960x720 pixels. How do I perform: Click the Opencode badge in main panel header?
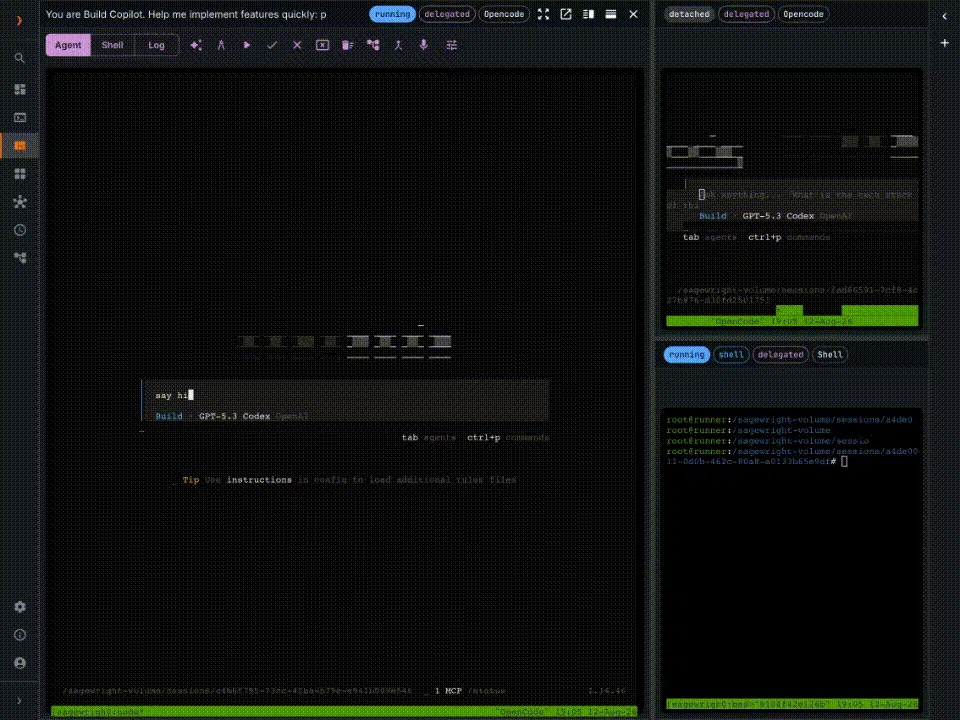pyautogui.click(x=504, y=14)
